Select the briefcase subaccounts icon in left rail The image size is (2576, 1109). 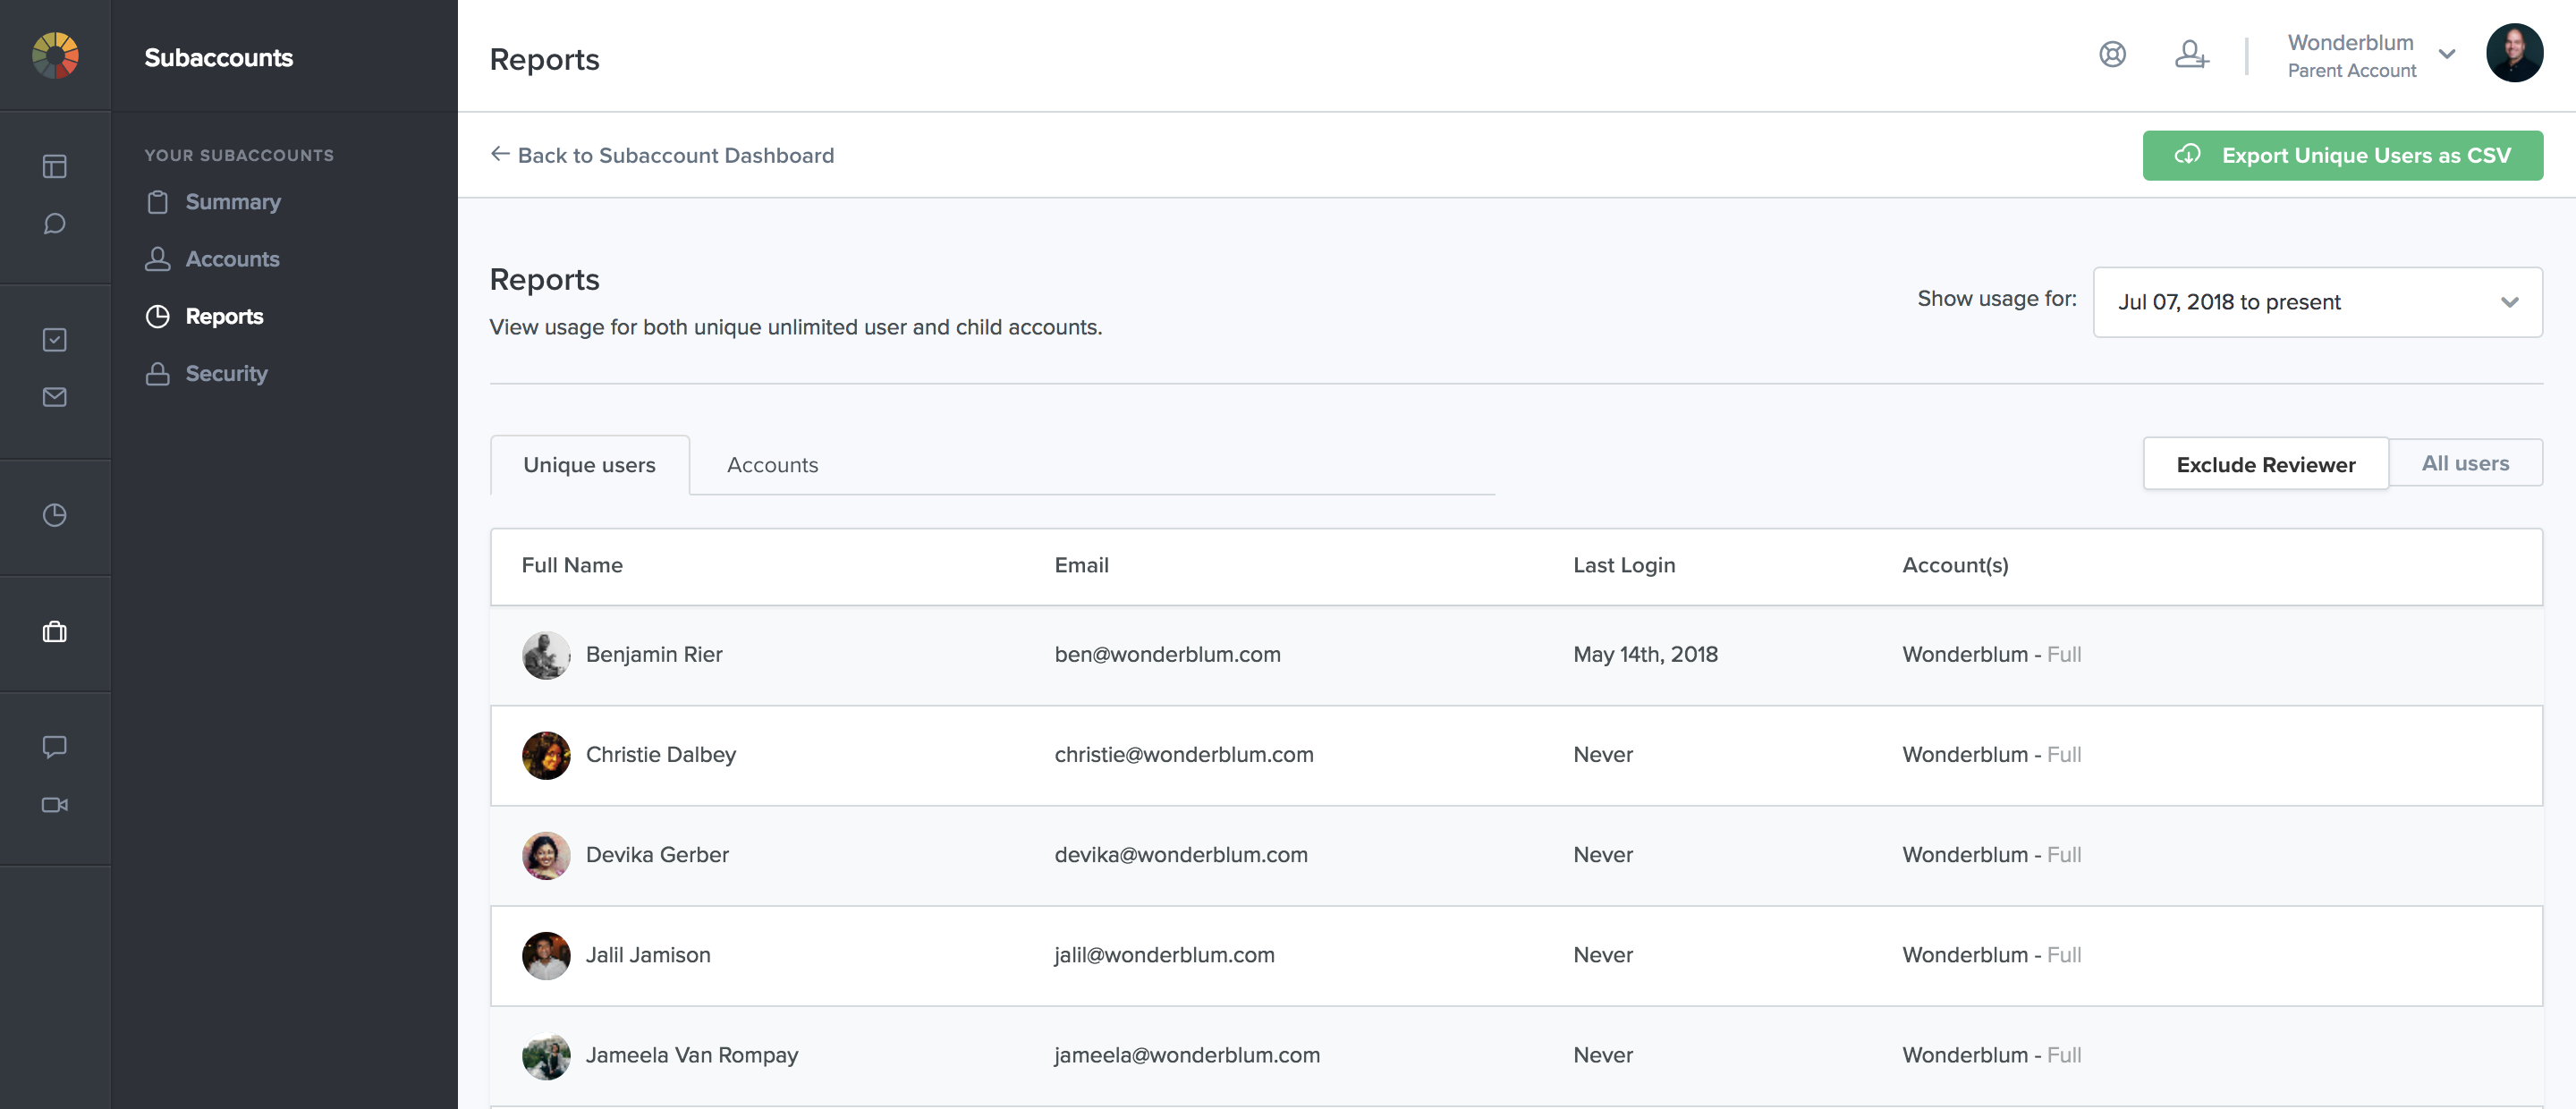coord(55,632)
